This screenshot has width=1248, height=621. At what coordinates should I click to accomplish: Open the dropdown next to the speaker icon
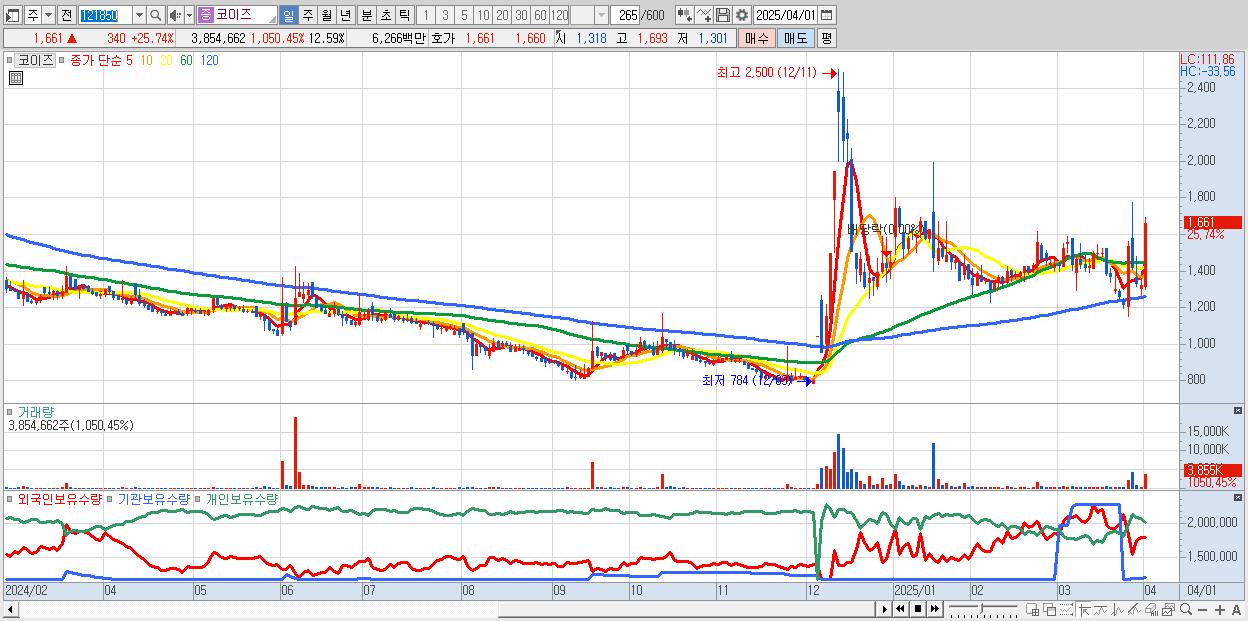[x=189, y=15]
